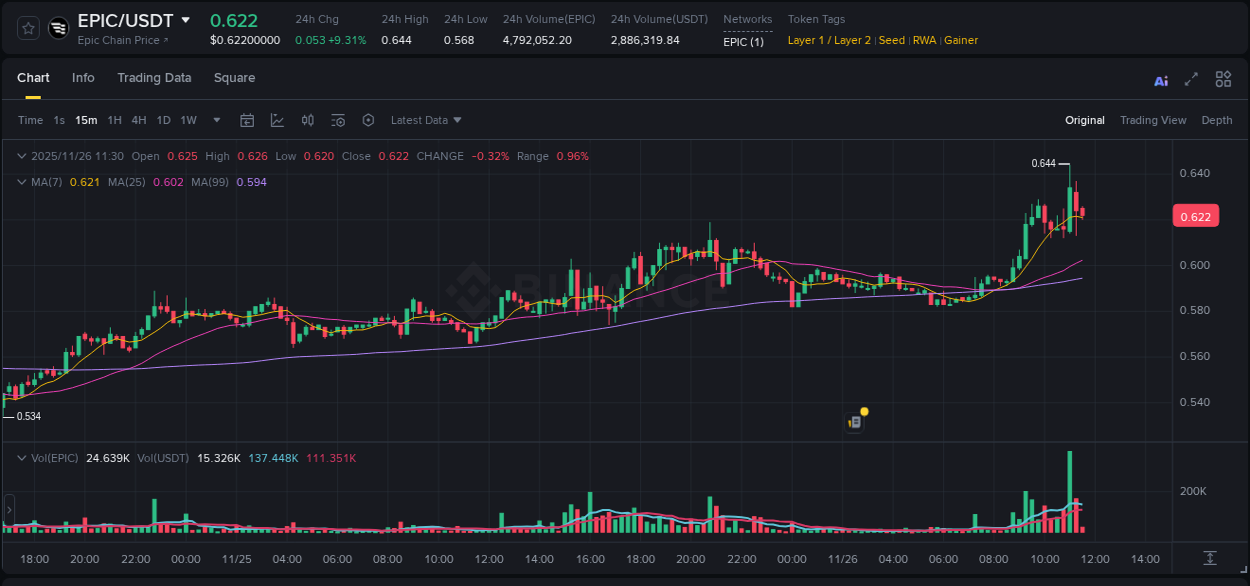Image resolution: width=1250 pixels, height=586 pixels.
Task: Open the indicator visibility settings icon
Action: tap(338, 120)
